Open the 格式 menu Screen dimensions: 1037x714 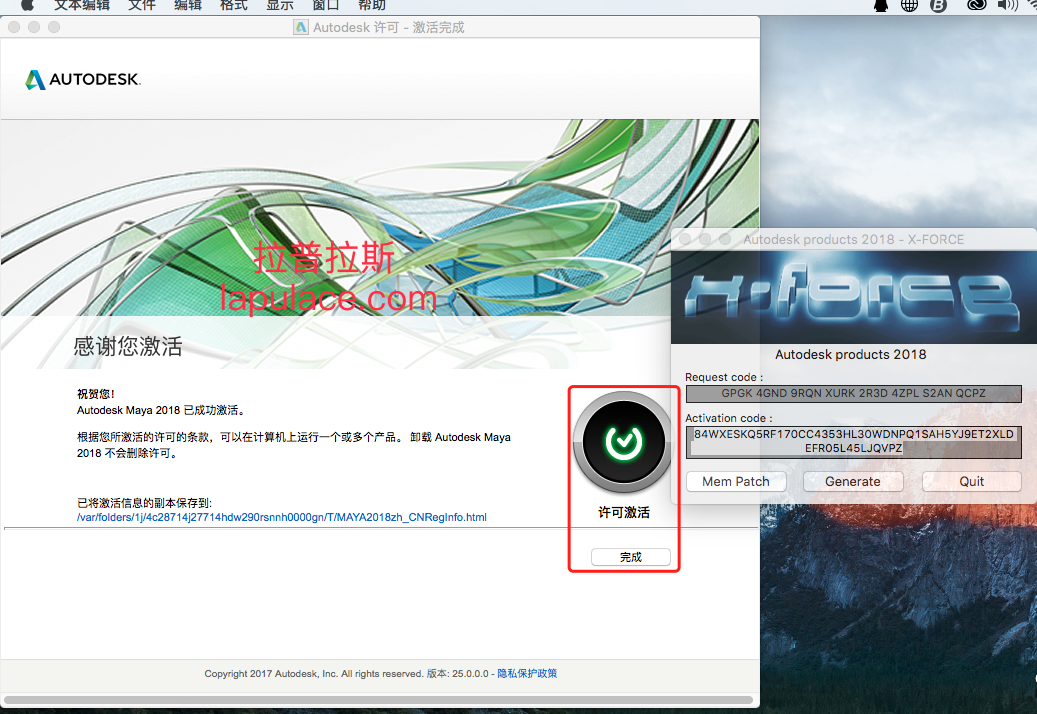(233, 5)
